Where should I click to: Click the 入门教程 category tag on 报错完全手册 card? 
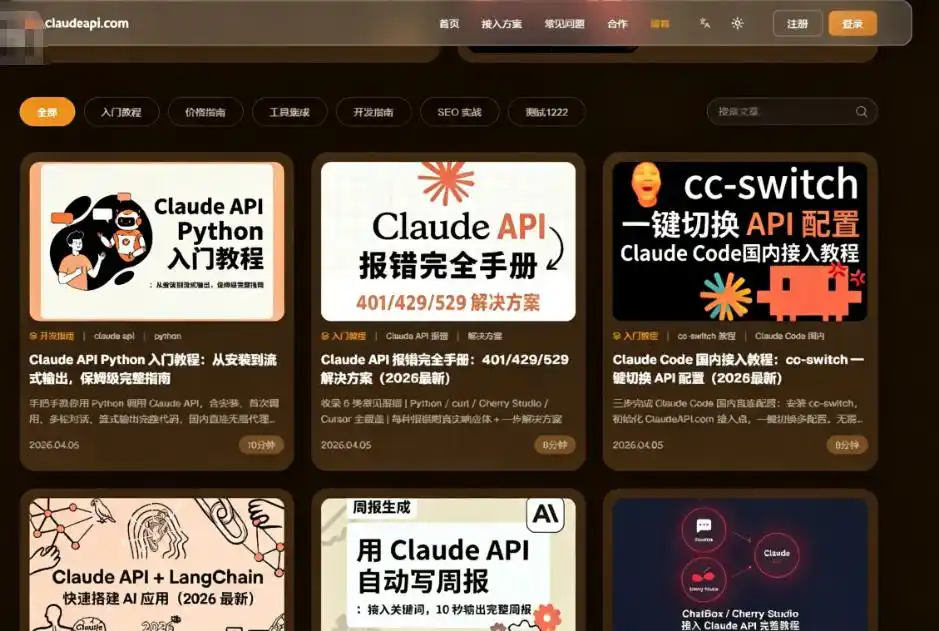tap(344, 336)
